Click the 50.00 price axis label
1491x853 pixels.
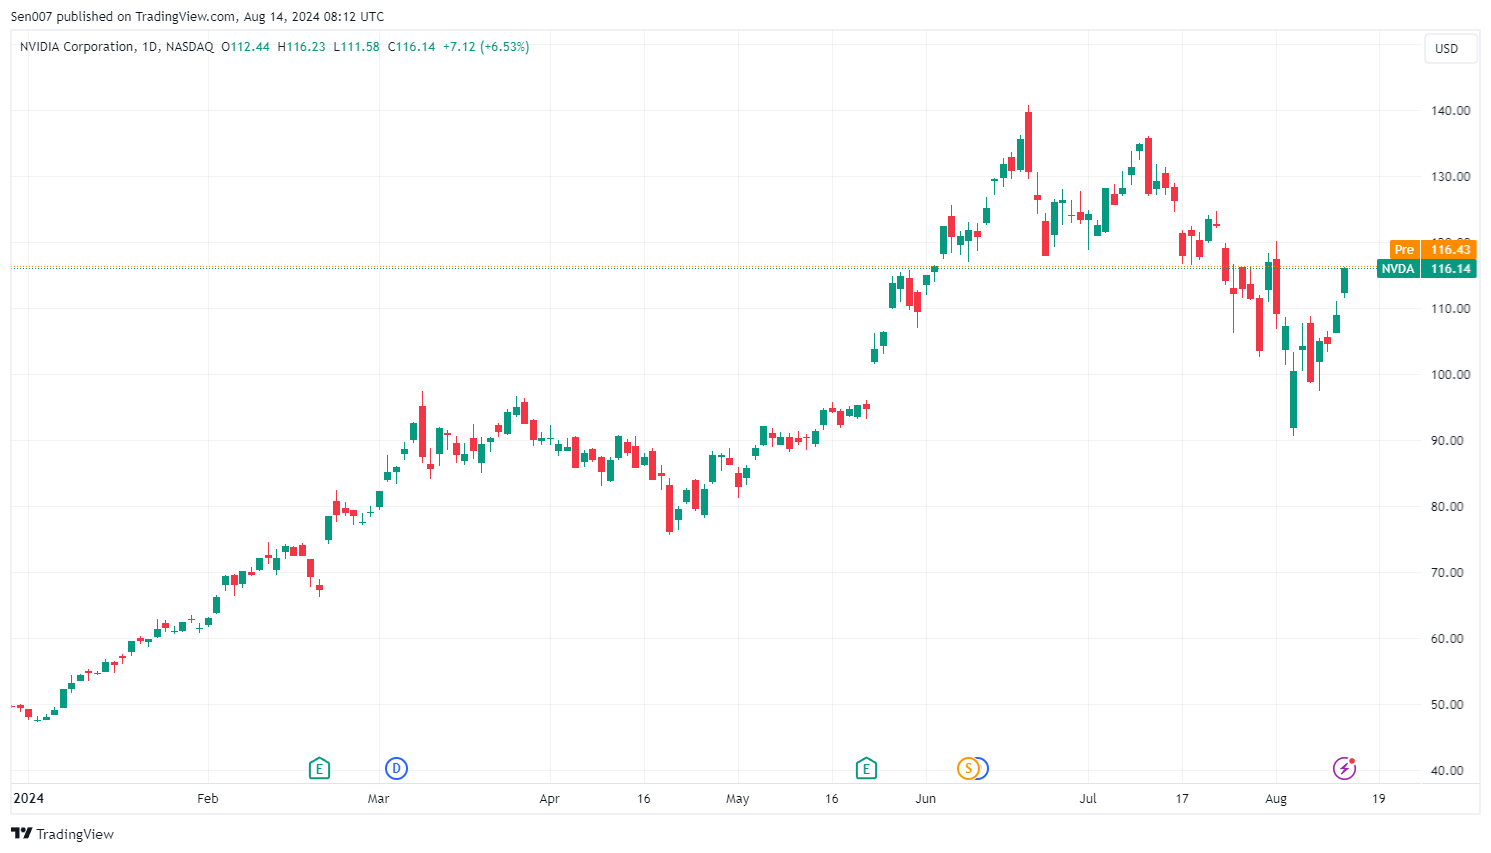point(1450,704)
